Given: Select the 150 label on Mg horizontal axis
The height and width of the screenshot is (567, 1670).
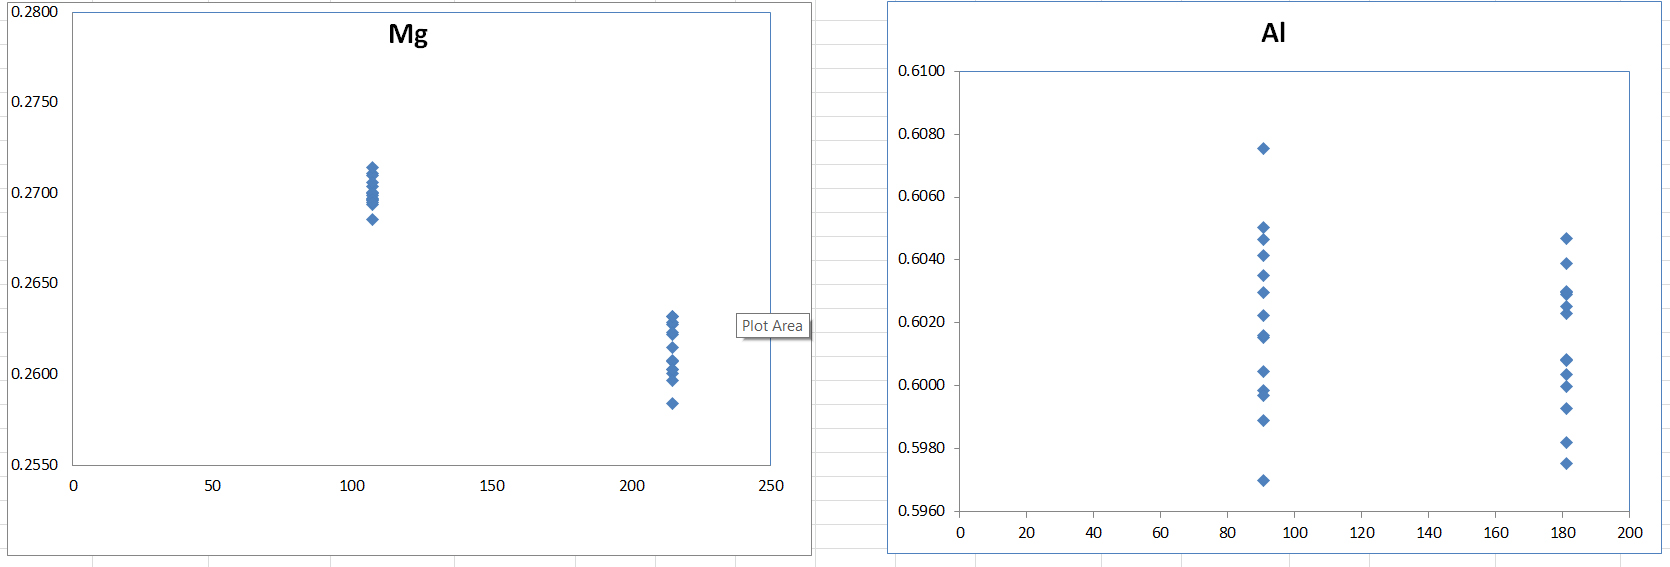Looking at the screenshot, I should pyautogui.click(x=492, y=486).
